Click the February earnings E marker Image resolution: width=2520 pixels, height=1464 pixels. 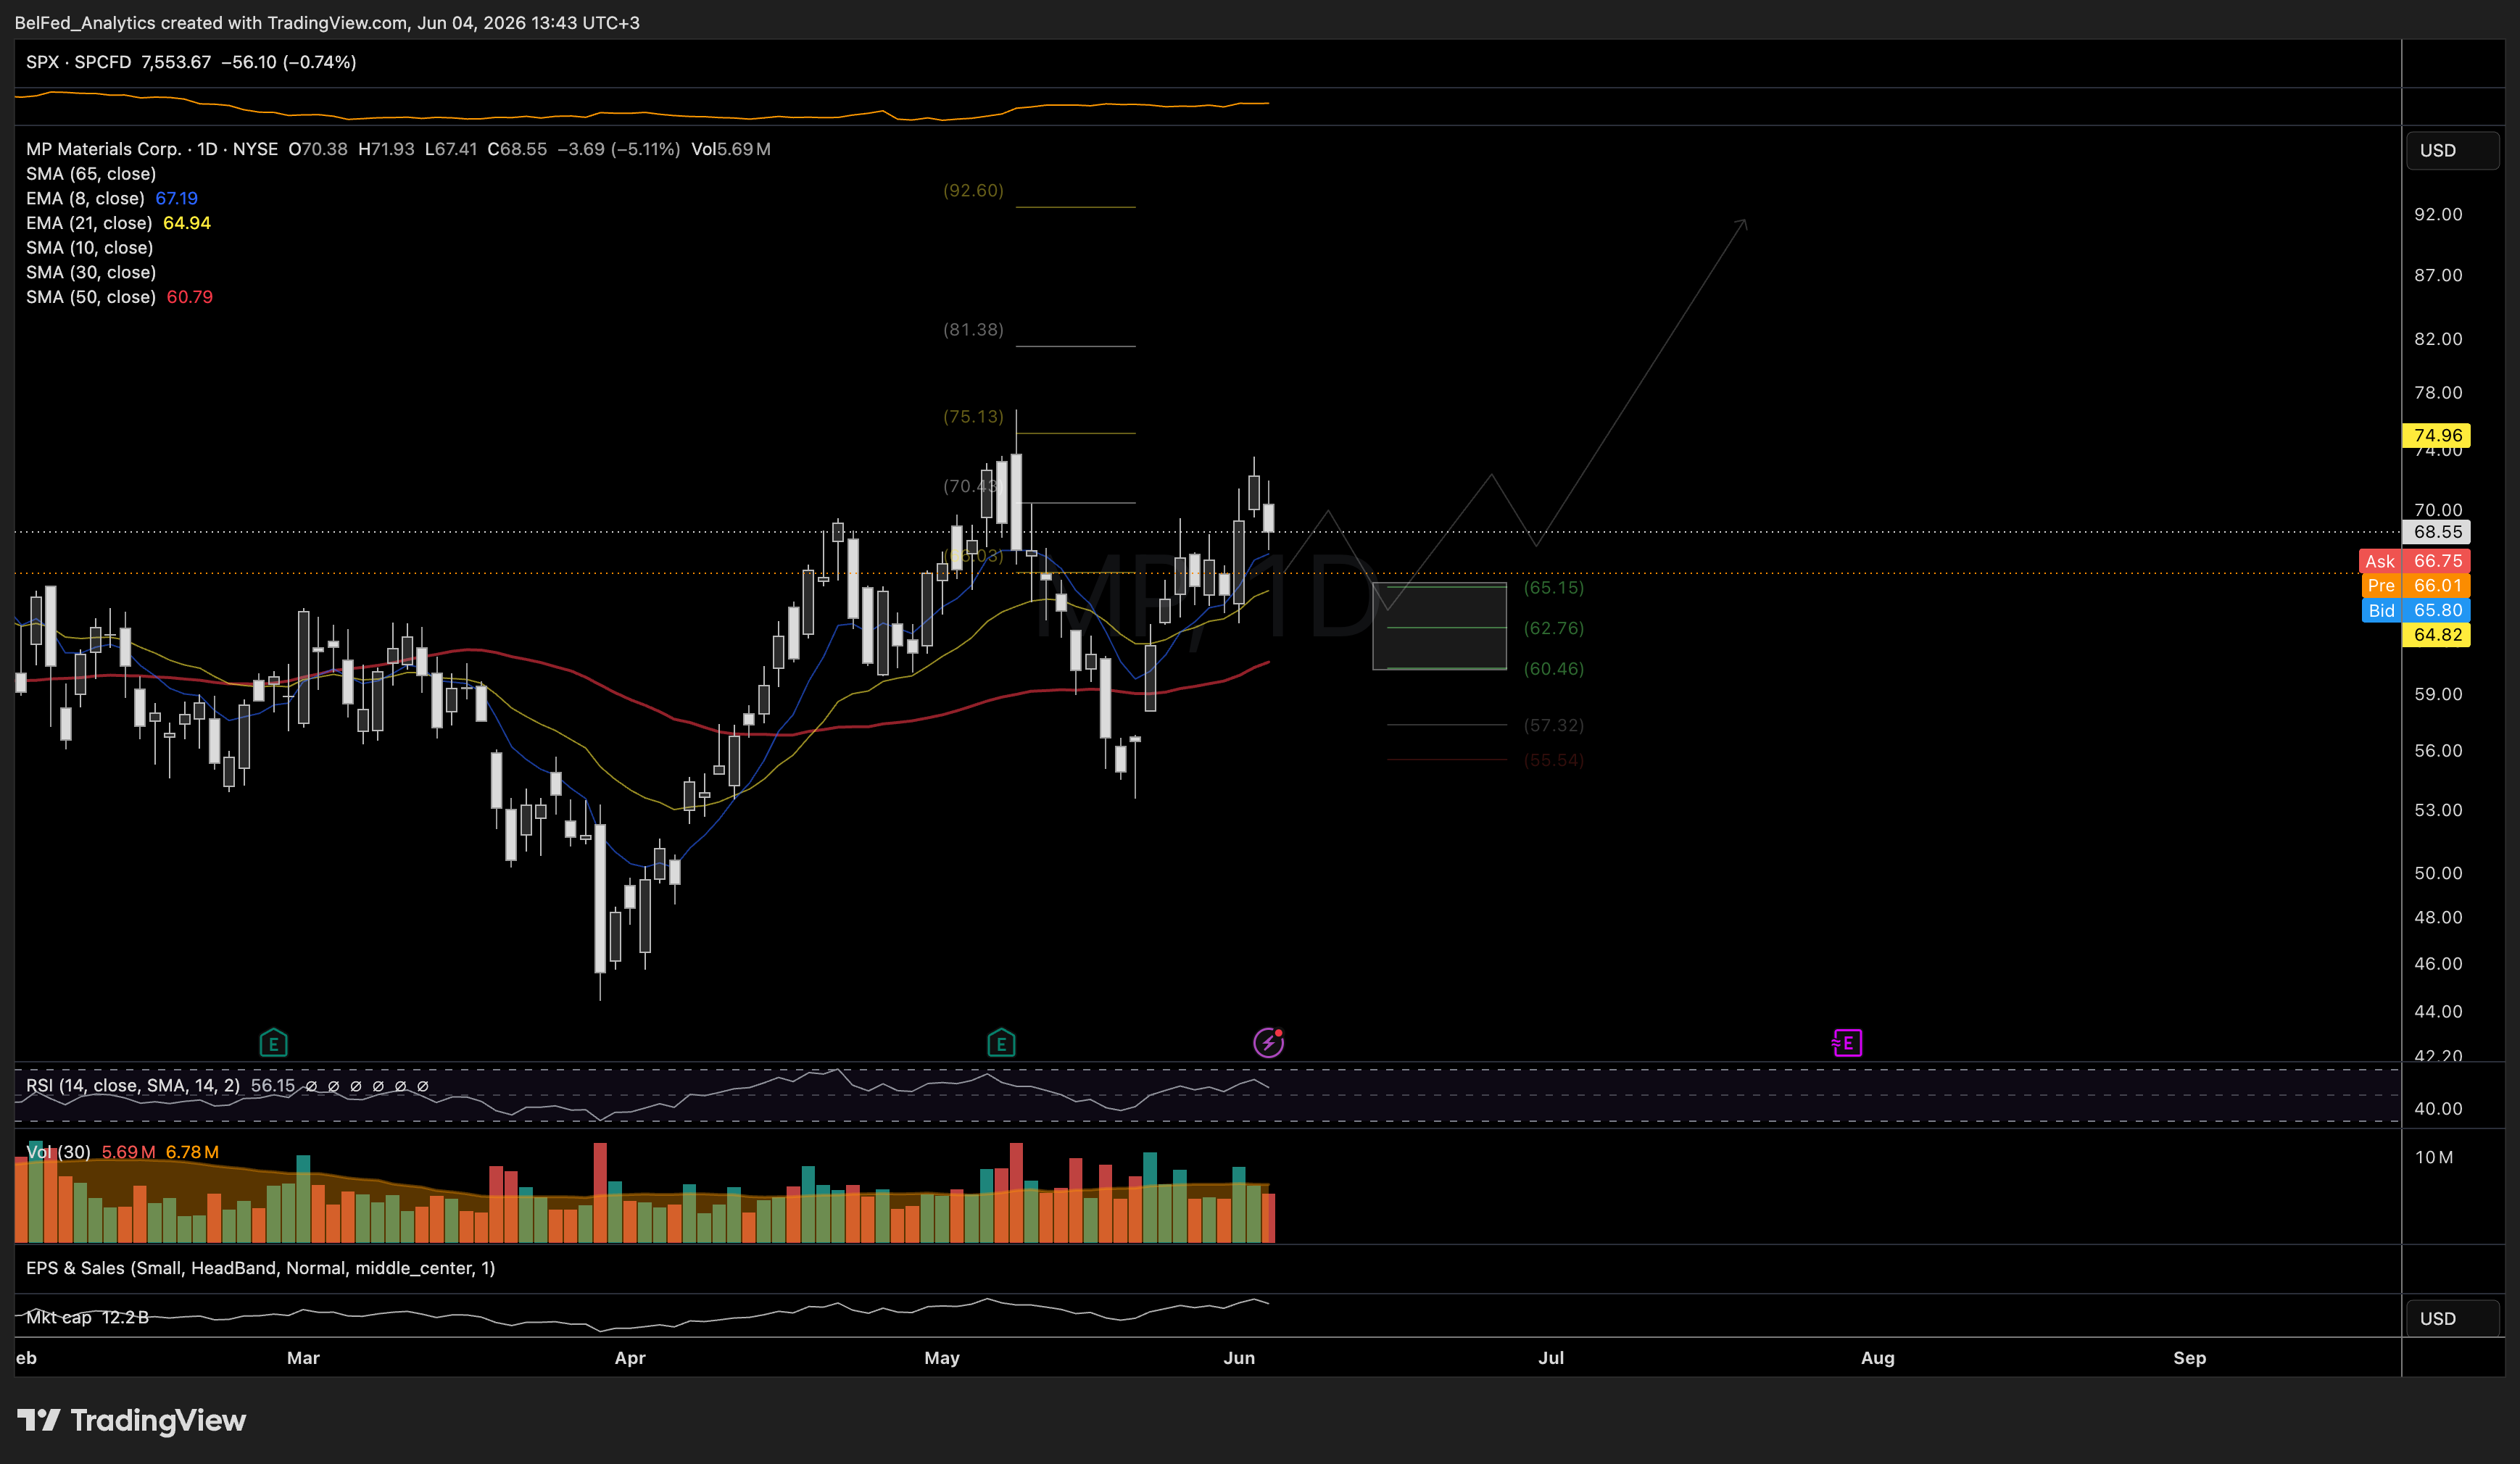coord(273,1043)
